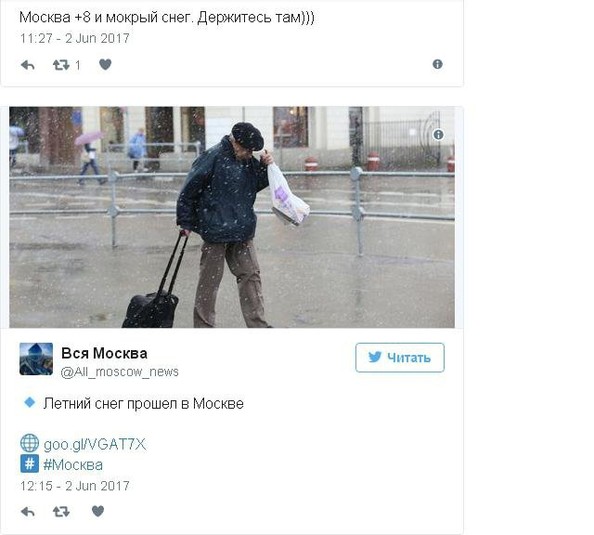Reply to the Москва +8 tweet
Viewport: 594px width, 535px height.
click(x=28, y=65)
